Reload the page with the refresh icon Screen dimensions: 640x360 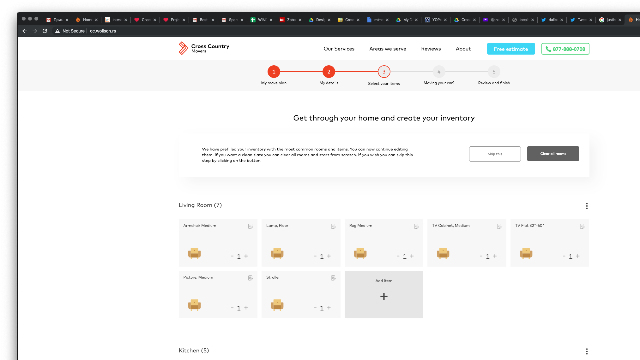point(45,31)
